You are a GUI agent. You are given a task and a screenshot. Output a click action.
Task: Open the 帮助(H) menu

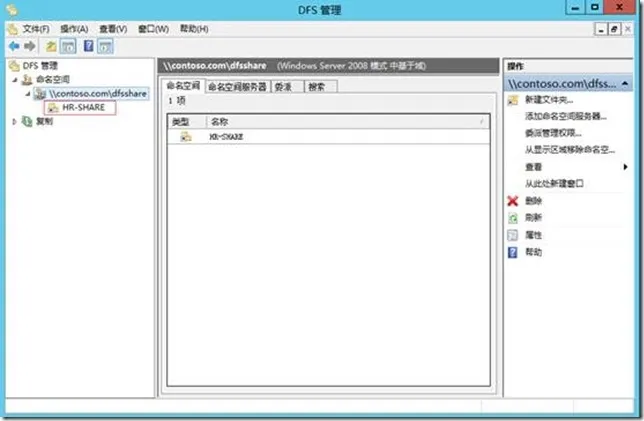point(194,29)
